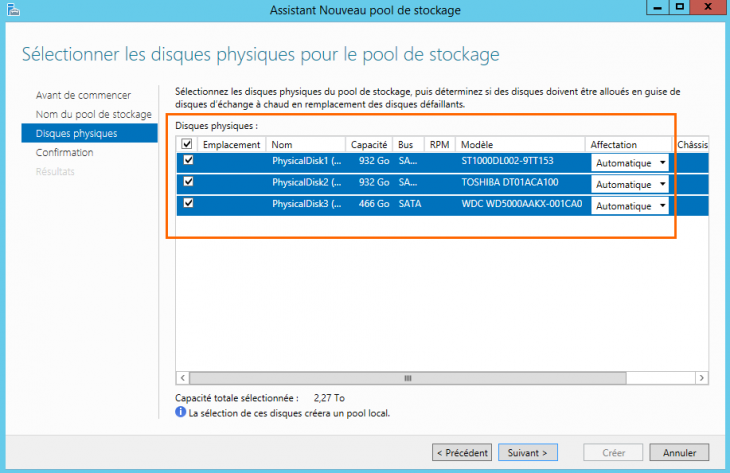
Task: Toggle the select-all checkbox in table header
Action: [187, 144]
